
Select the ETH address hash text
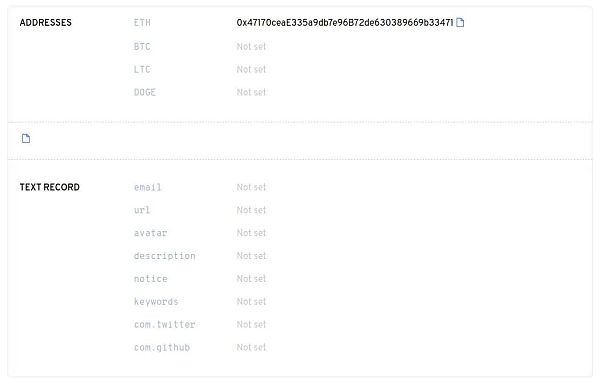coord(345,23)
